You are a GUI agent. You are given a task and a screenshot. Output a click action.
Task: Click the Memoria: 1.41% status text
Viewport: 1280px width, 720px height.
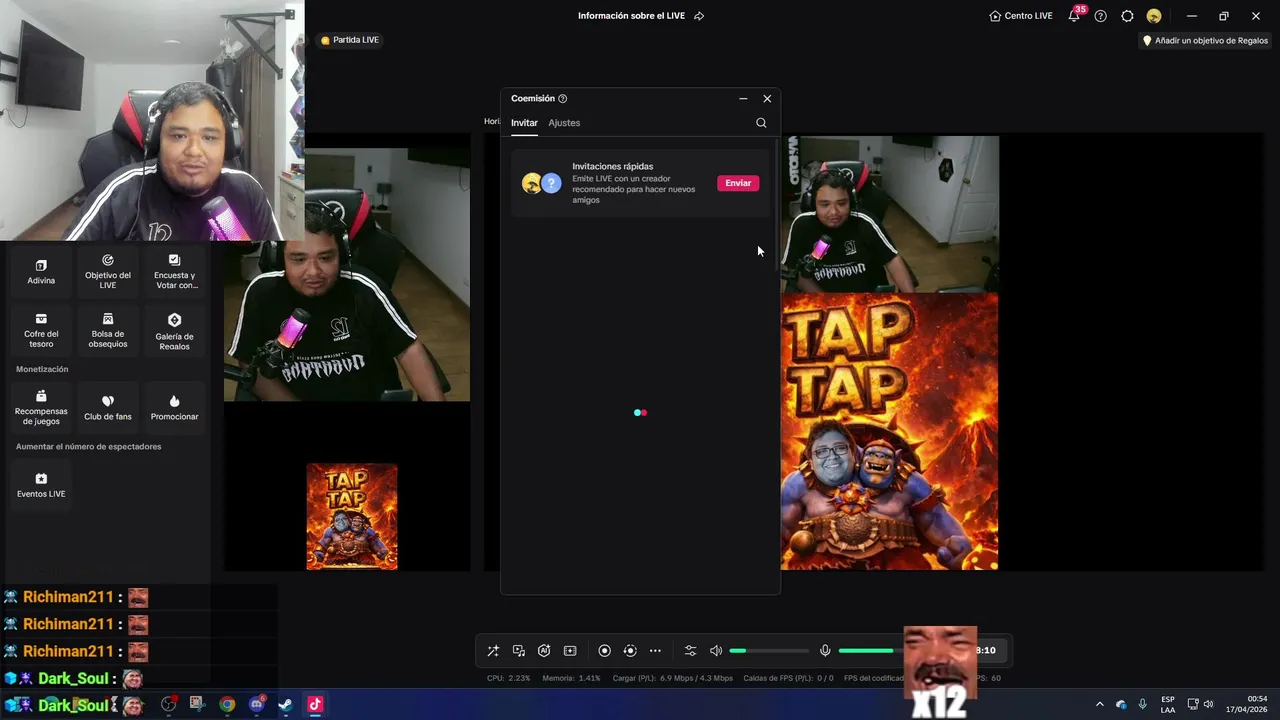571,678
